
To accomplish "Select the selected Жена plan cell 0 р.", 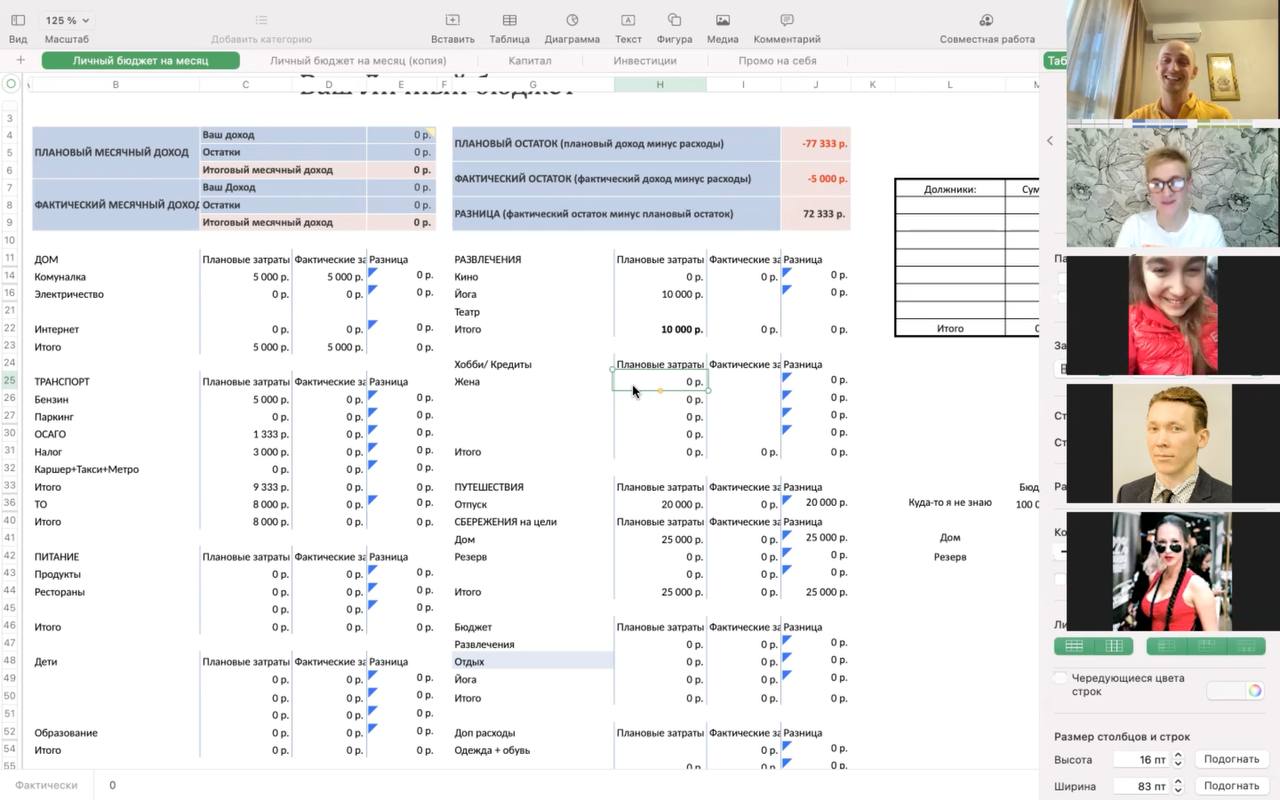I will [x=660, y=382].
